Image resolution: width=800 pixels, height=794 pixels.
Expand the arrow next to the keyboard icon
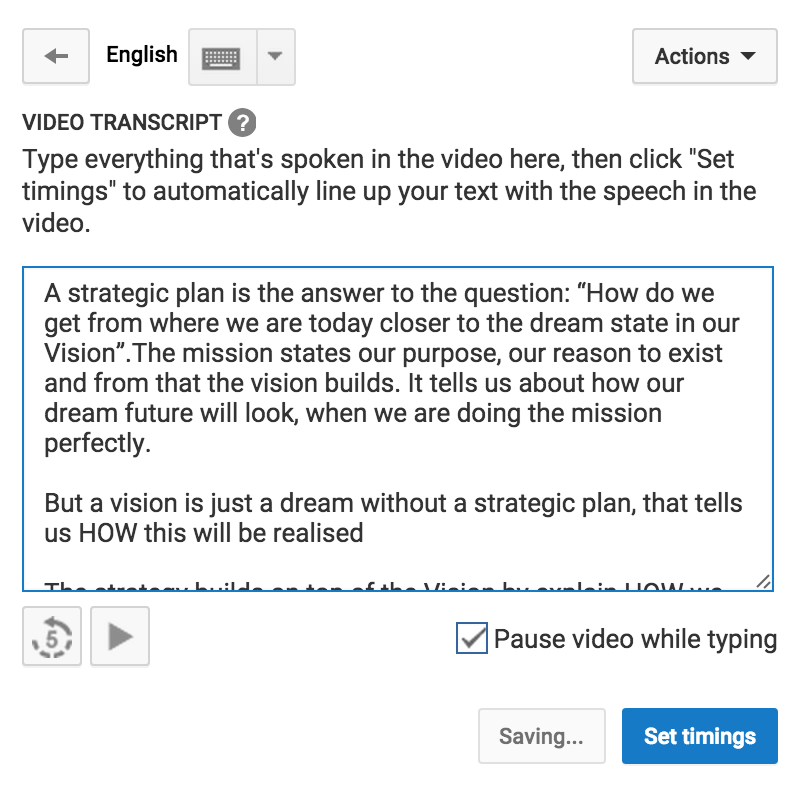pyautogui.click(x=276, y=57)
